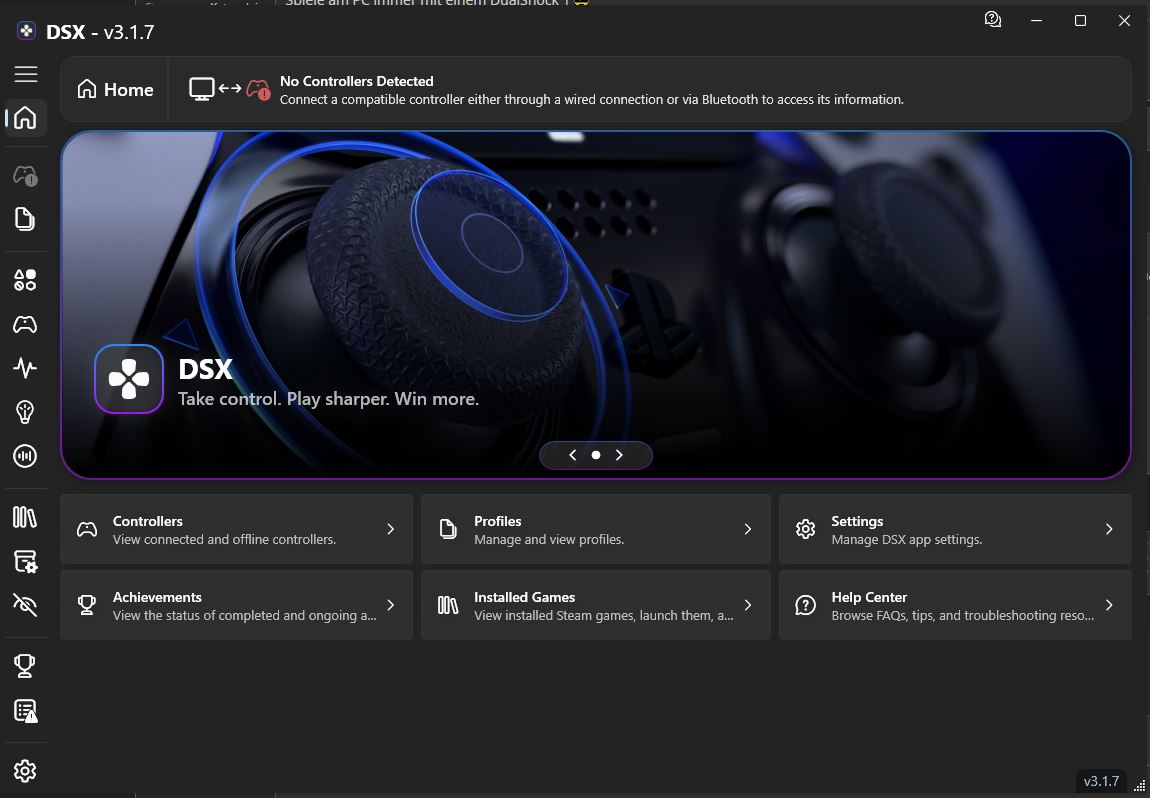This screenshot has height=798, width=1150.
Task: Go to previous banner slide
Action: tap(573, 455)
